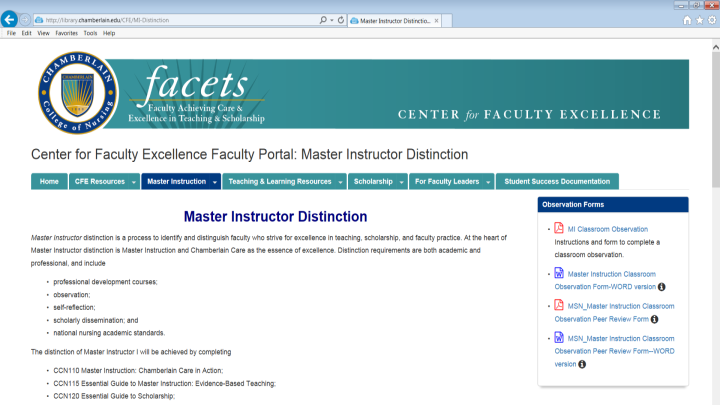Open the Edit menu
The height and width of the screenshot is (405, 720).
[26, 33]
